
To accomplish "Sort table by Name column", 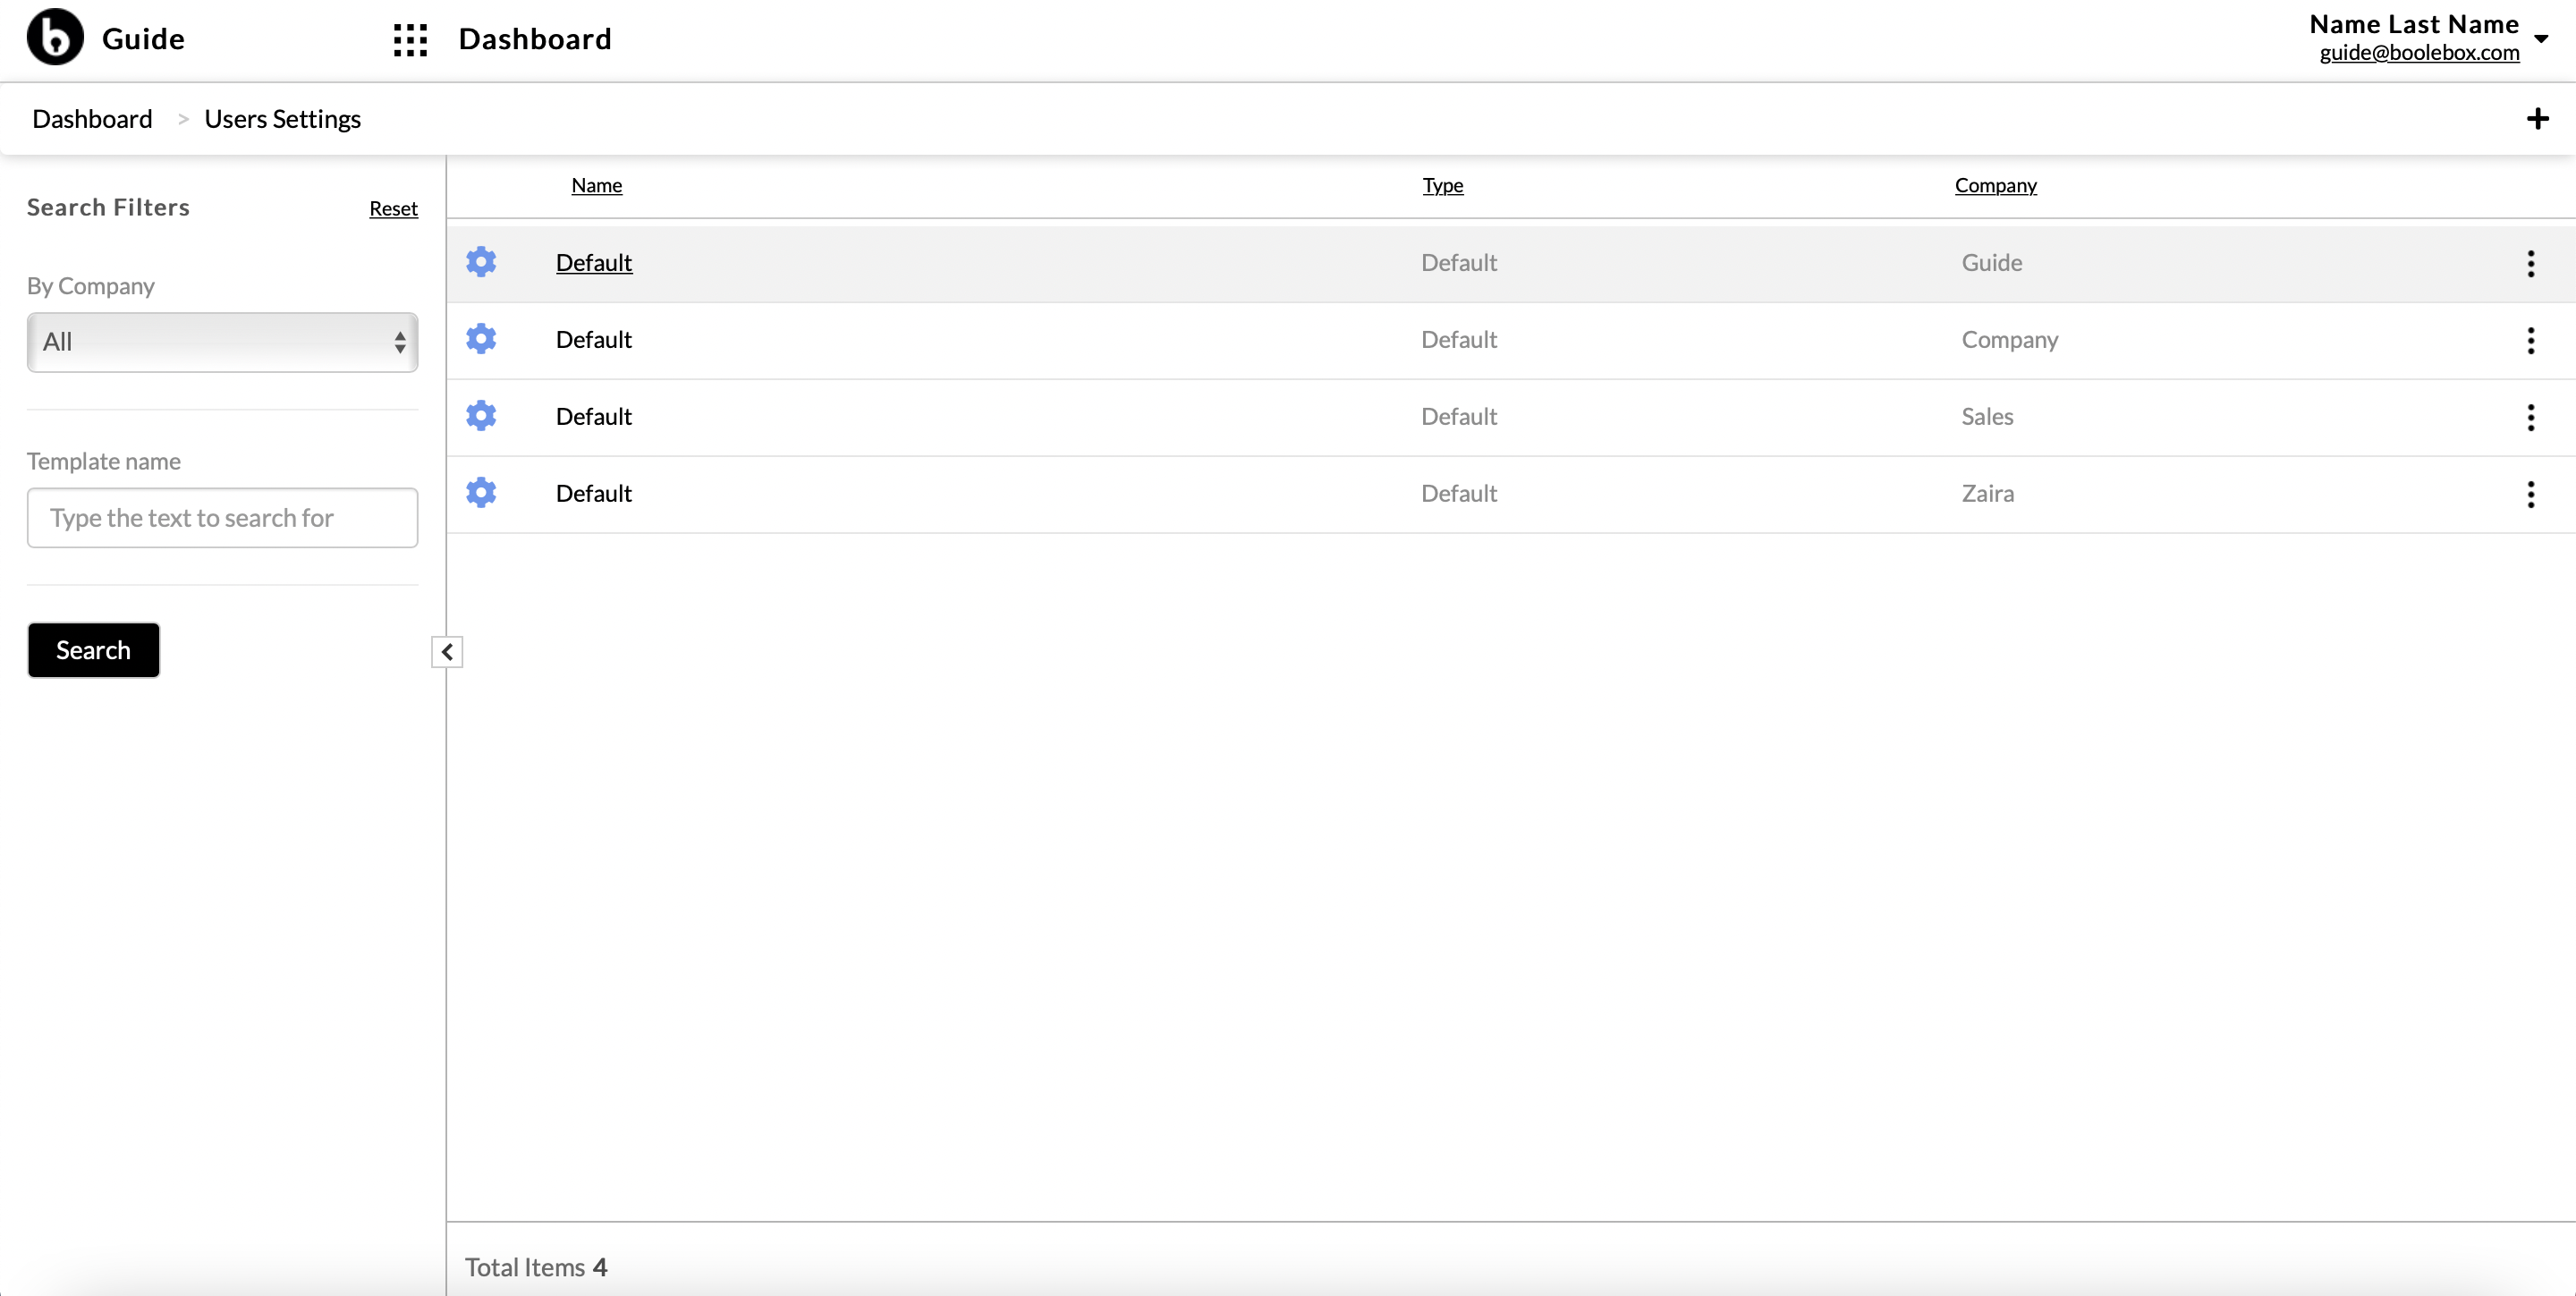I will coord(596,185).
